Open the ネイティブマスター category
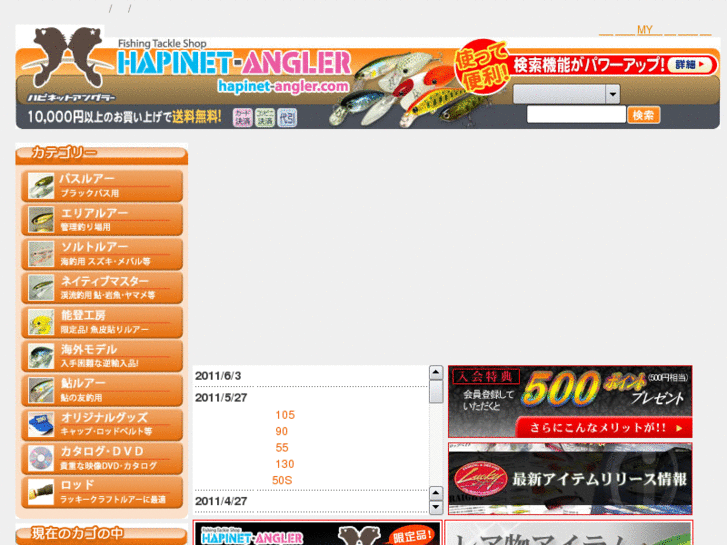The width and height of the screenshot is (727, 545). [x=102, y=288]
